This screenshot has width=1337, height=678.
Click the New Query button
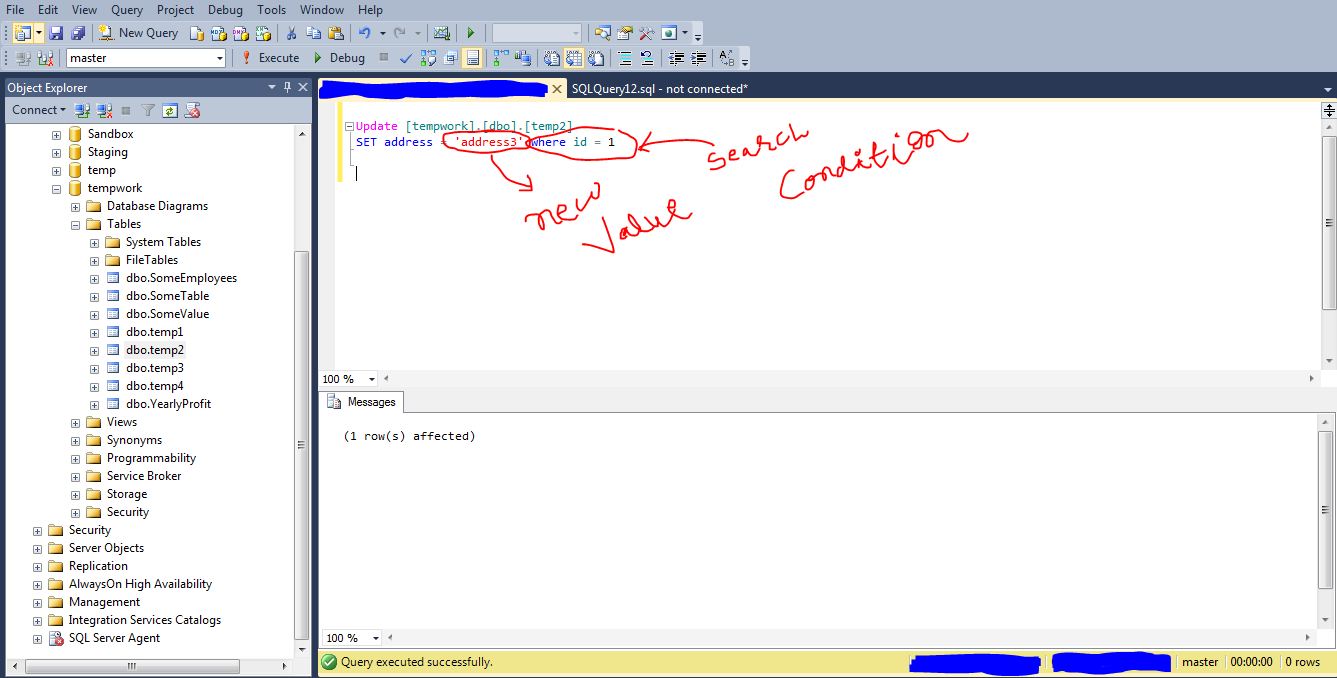coord(138,33)
